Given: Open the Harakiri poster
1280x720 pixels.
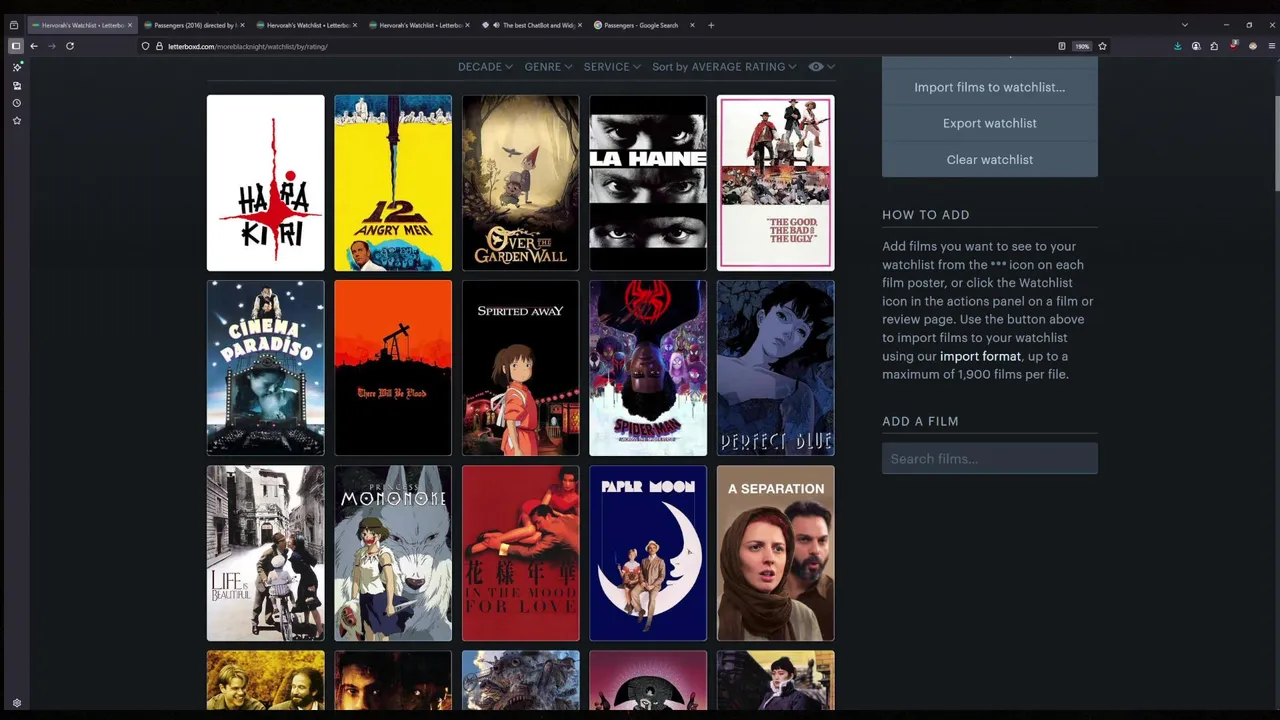Looking at the screenshot, I should tap(266, 183).
